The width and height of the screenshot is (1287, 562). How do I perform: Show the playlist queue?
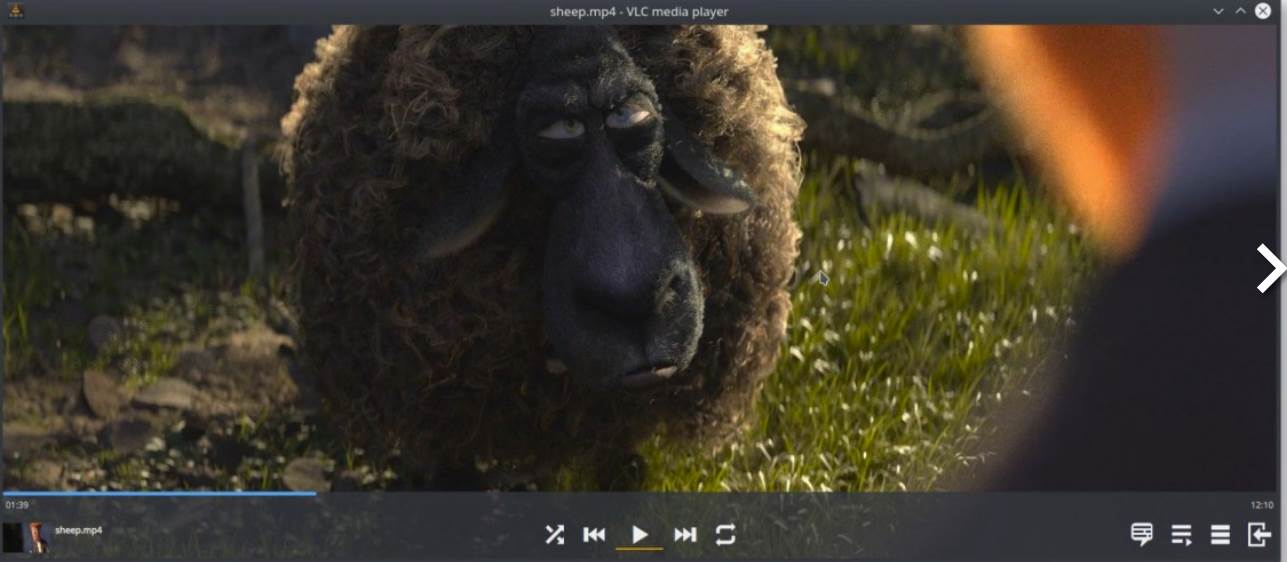(x=1181, y=535)
